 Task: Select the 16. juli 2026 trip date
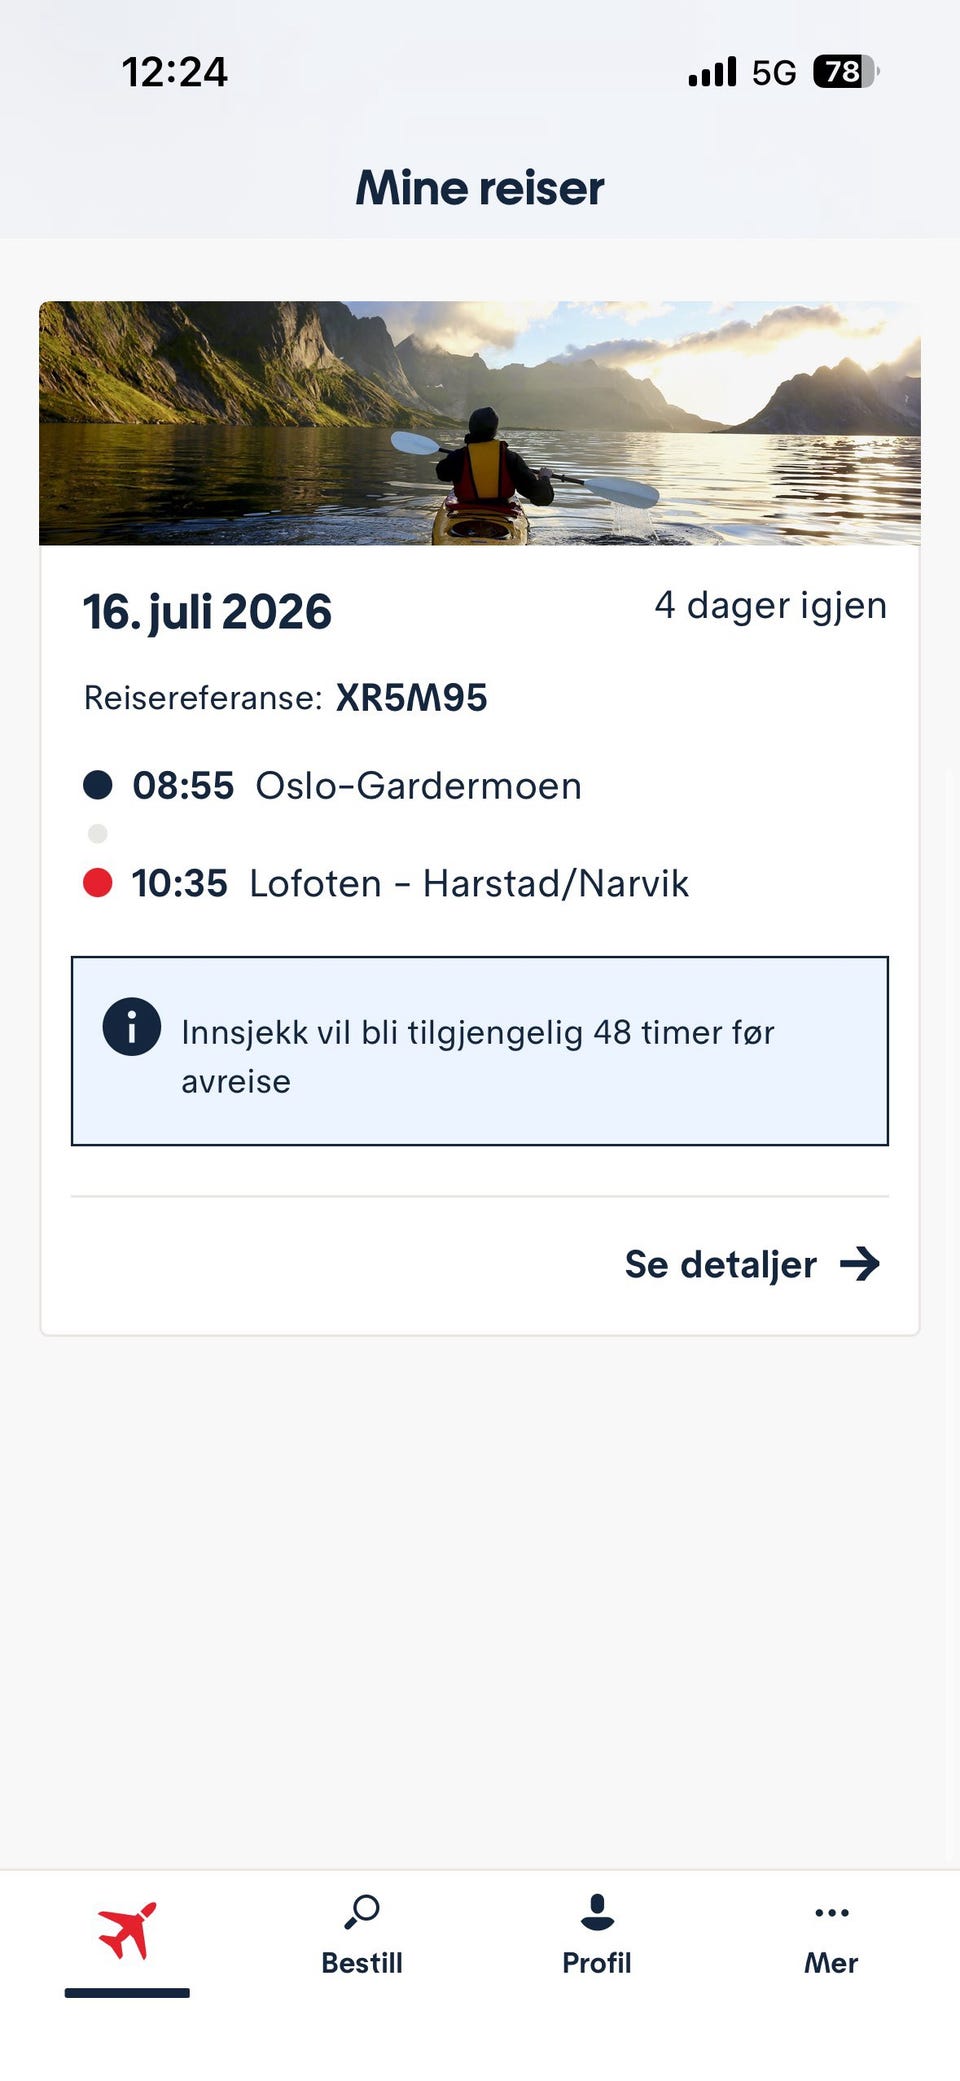207,612
